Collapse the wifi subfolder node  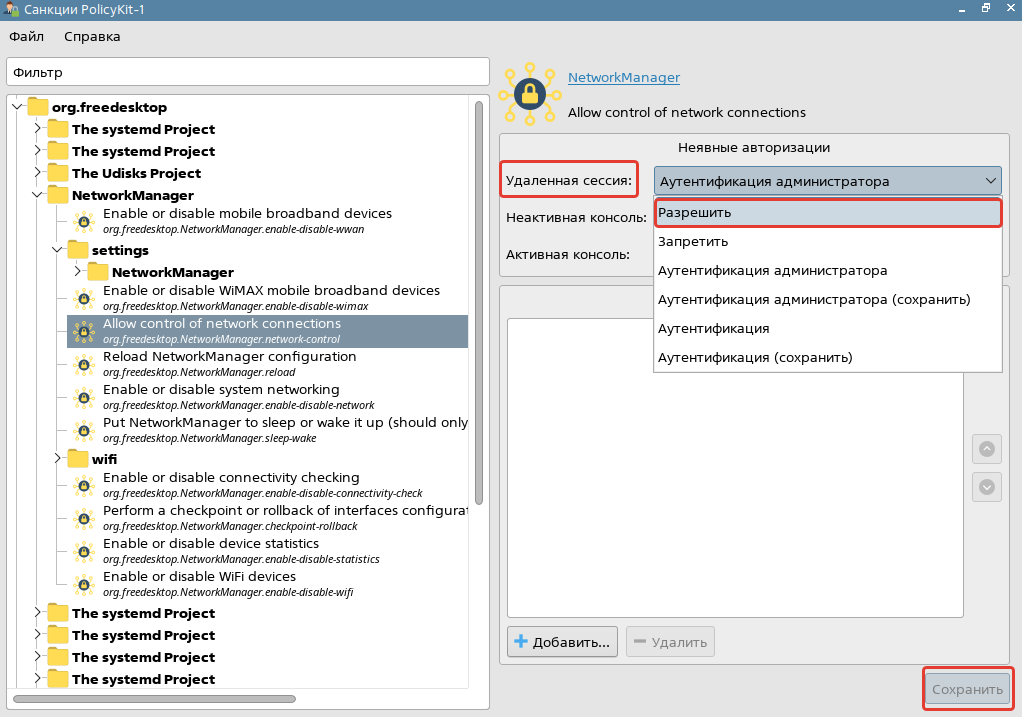point(58,459)
